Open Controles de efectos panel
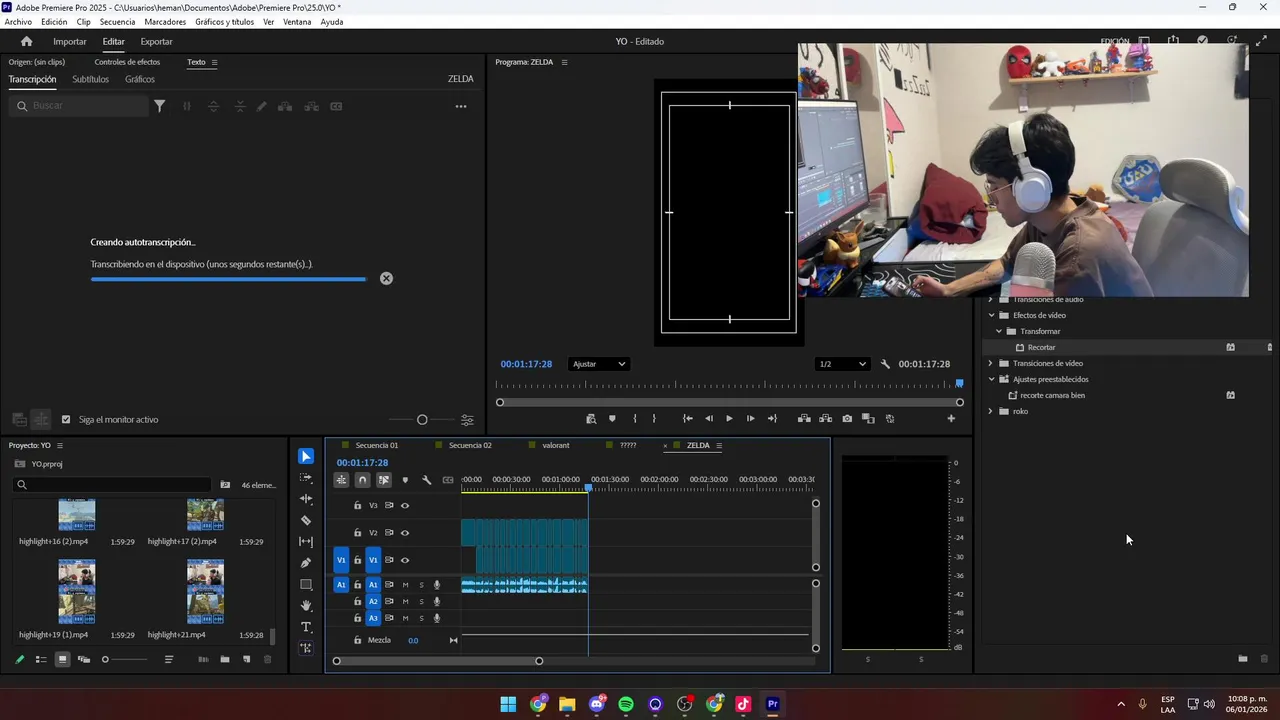The height and width of the screenshot is (720, 1280). pyautogui.click(x=127, y=62)
